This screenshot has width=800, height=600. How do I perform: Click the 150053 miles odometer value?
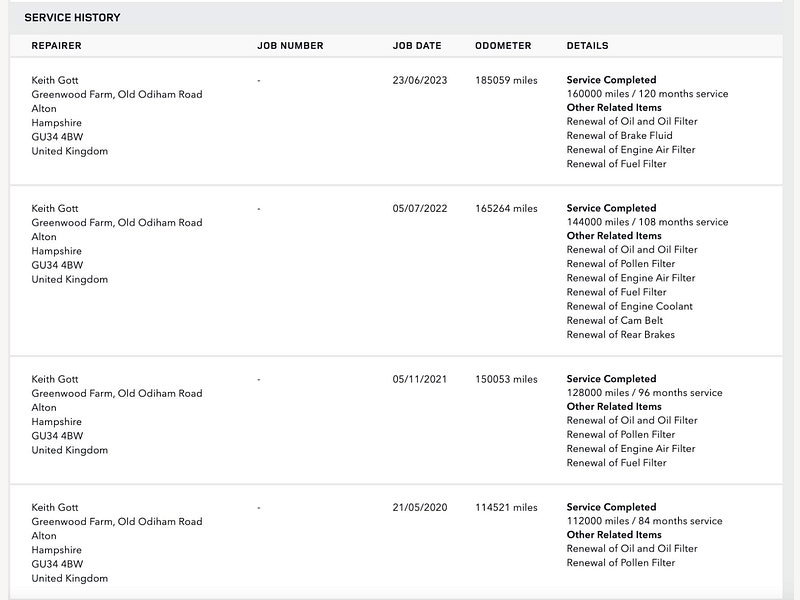(x=506, y=380)
